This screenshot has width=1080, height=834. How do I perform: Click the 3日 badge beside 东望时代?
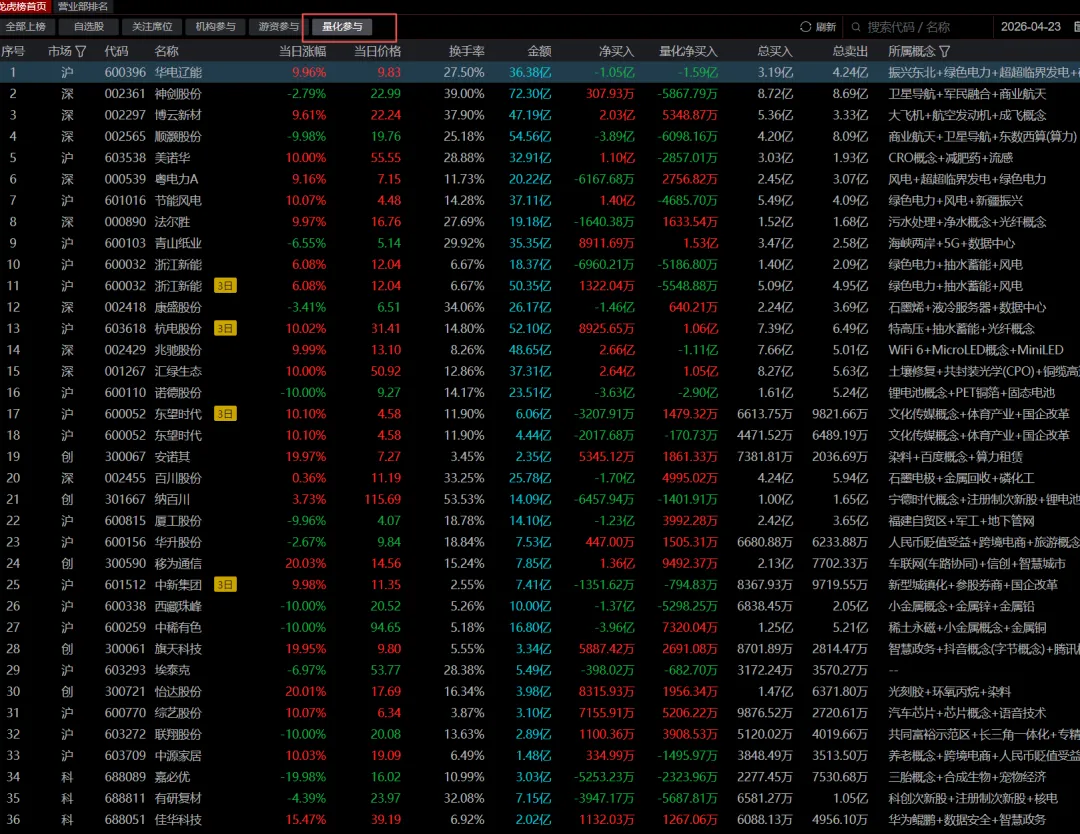point(225,414)
